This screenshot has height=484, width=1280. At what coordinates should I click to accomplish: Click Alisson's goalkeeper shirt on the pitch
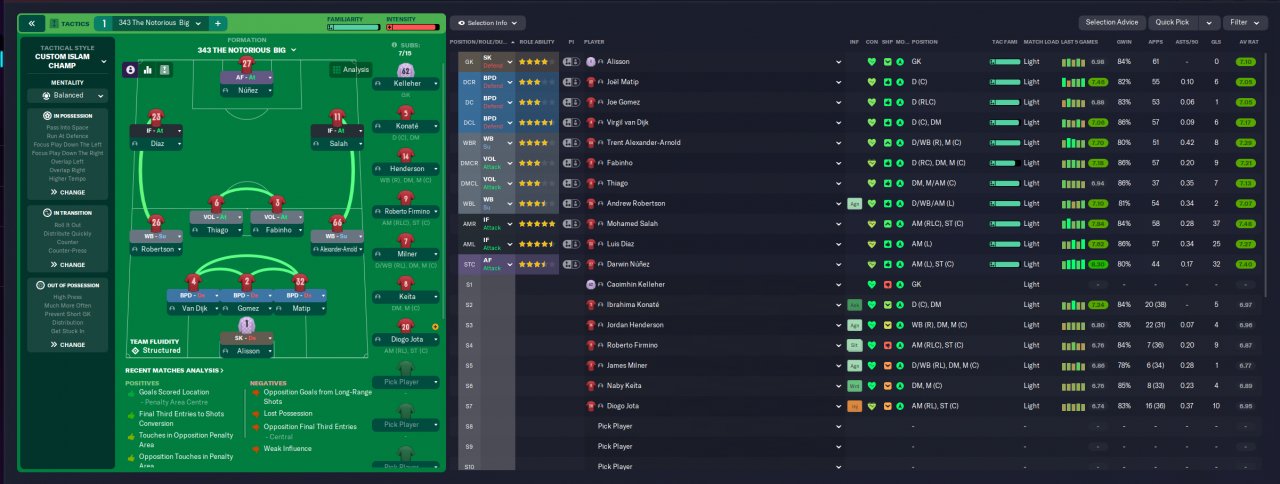(x=248, y=325)
